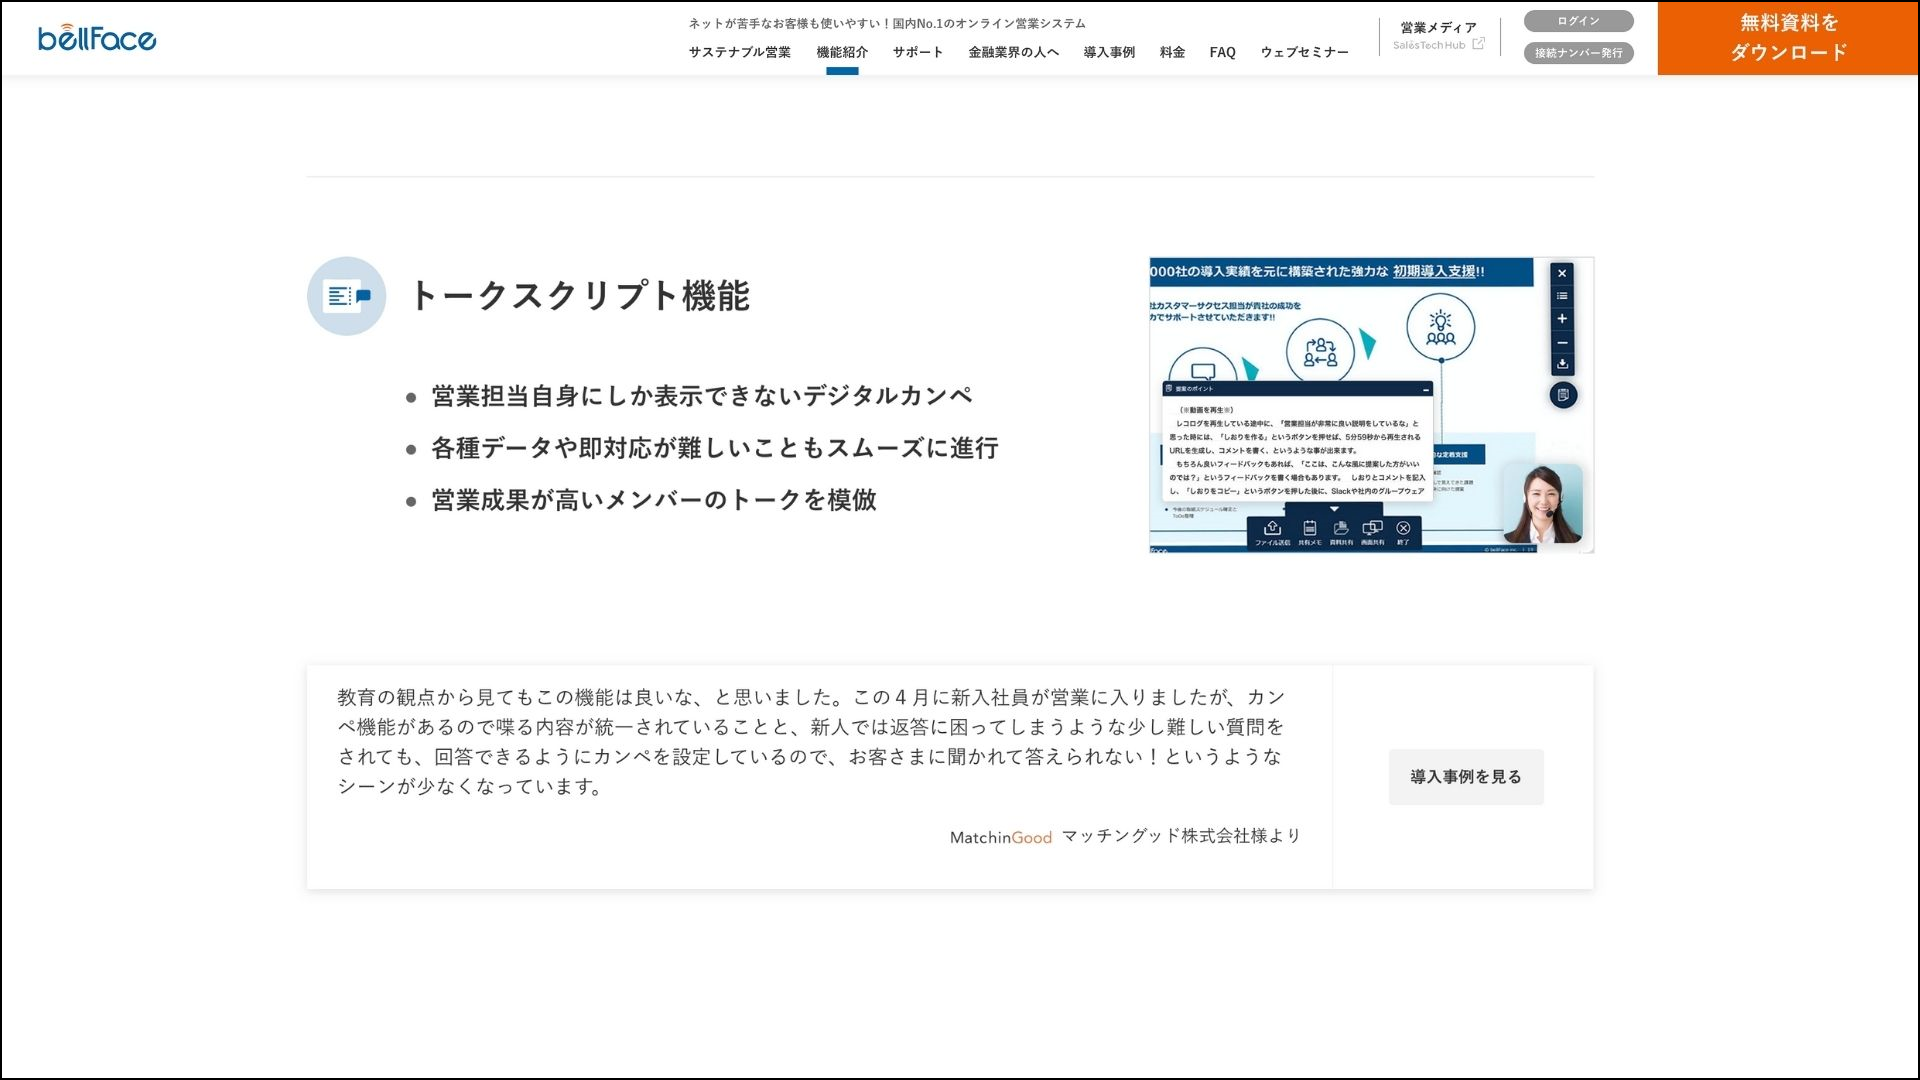
Task: Open the list icon at toolbar top
Action: [1562, 296]
